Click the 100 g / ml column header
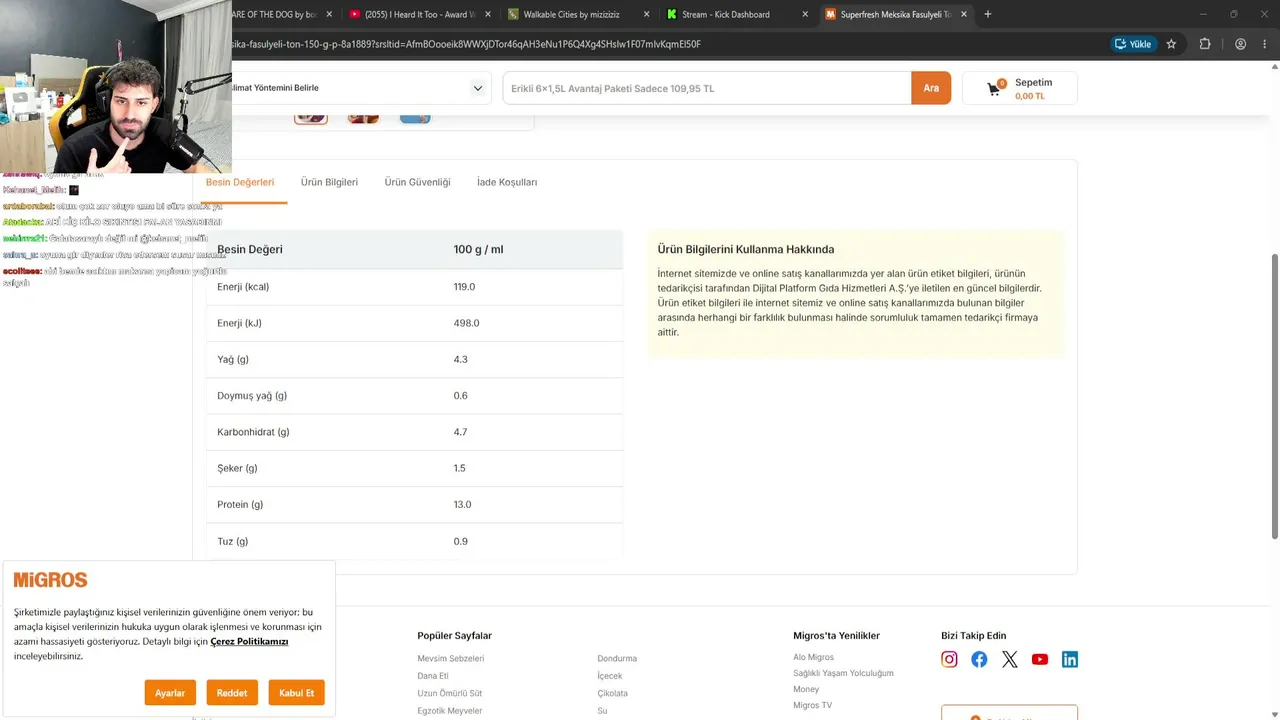Screen dimensions: 1280x720 coord(478,249)
